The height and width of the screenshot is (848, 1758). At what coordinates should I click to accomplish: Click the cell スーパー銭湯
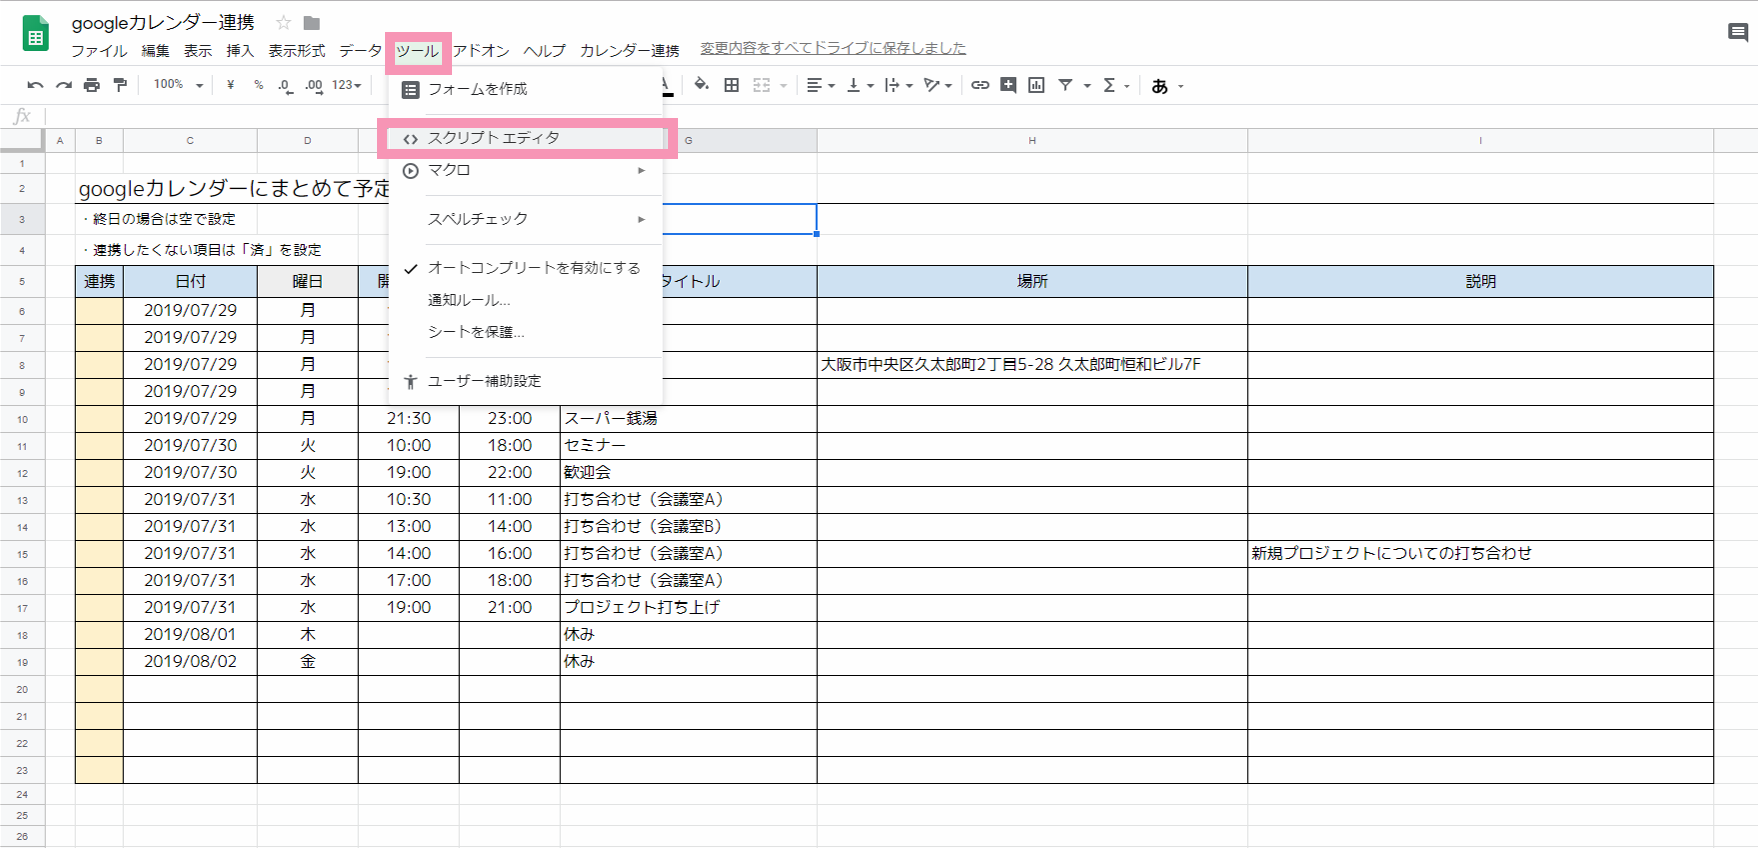688,419
